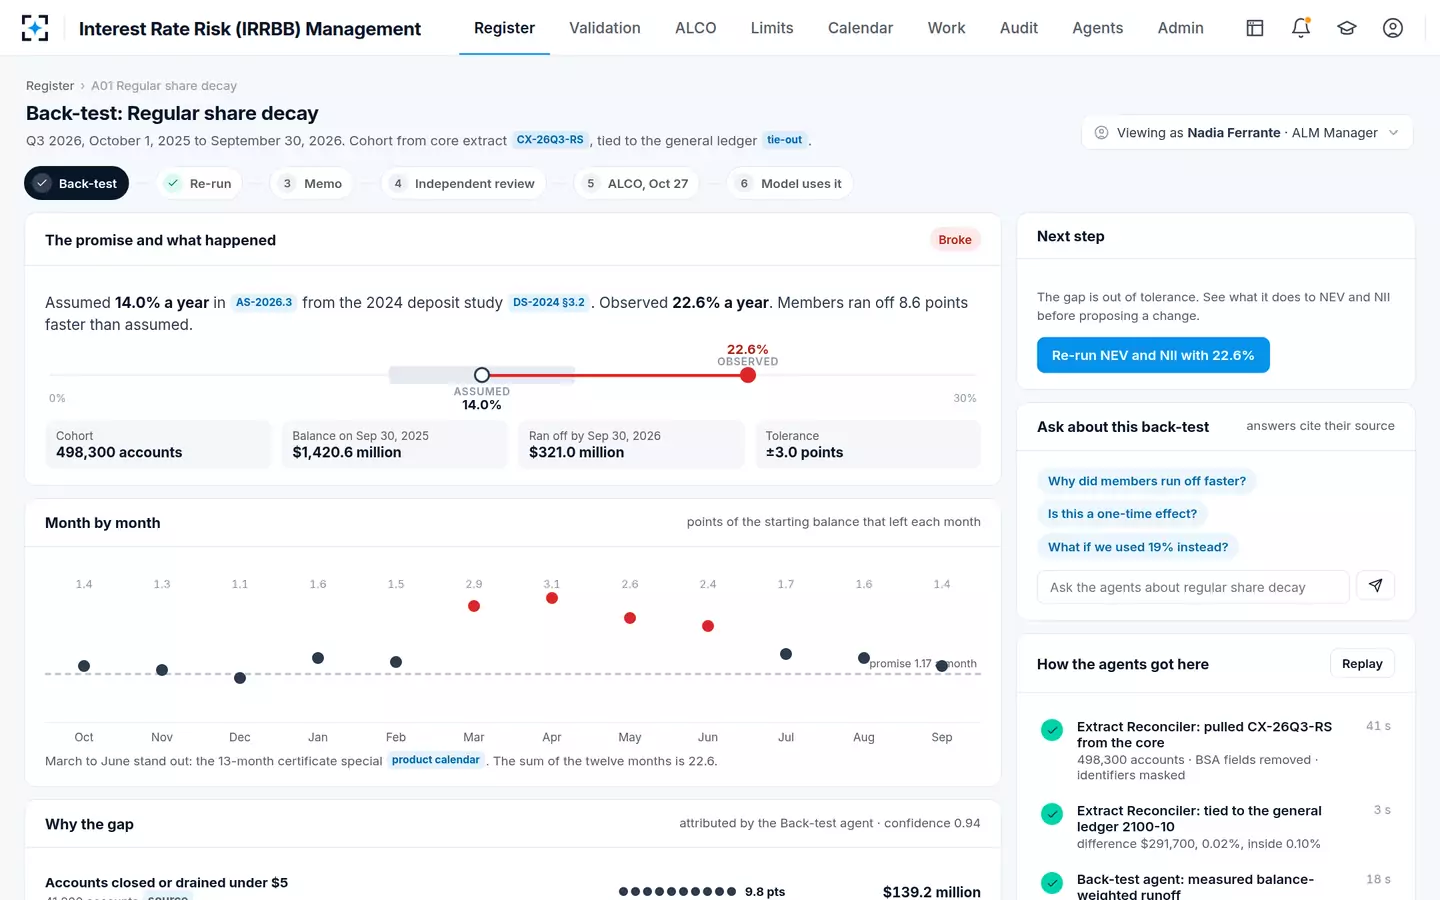Open the product calendar reference chip
Screen dimensions: 1440x900
coord(436,760)
